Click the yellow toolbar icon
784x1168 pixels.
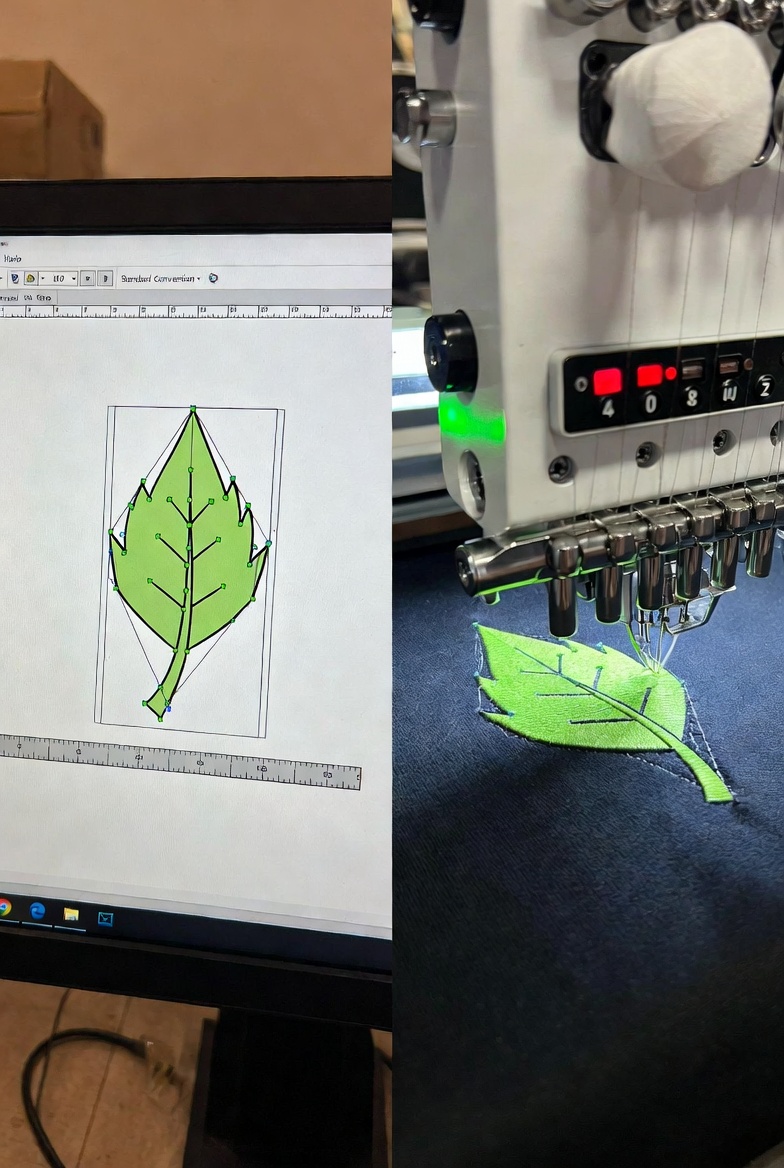pyautogui.click(x=31, y=278)
